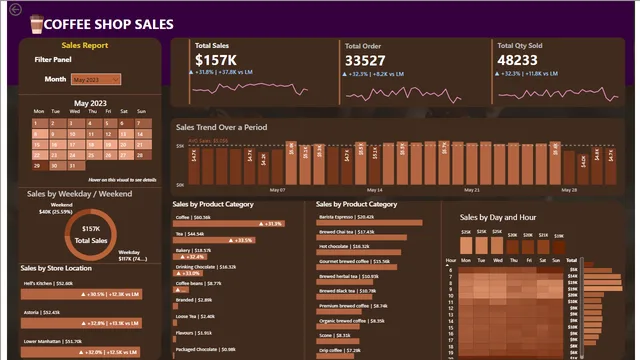Select the Premium brewed coffee bar
This screenshot has height=360, width=640.
pyautogui.click(x=339, y=311)
